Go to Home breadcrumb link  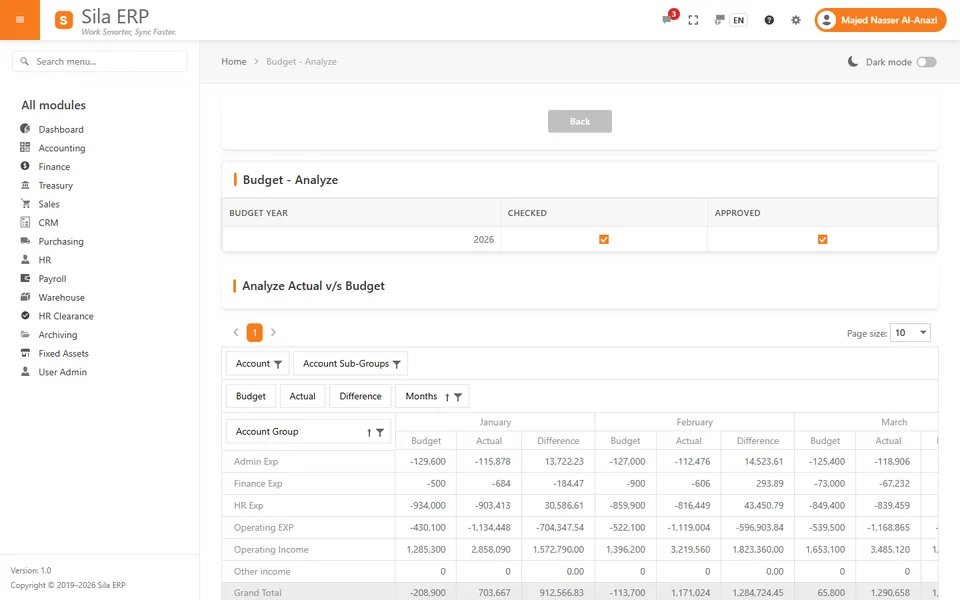[x=234, y=61]
